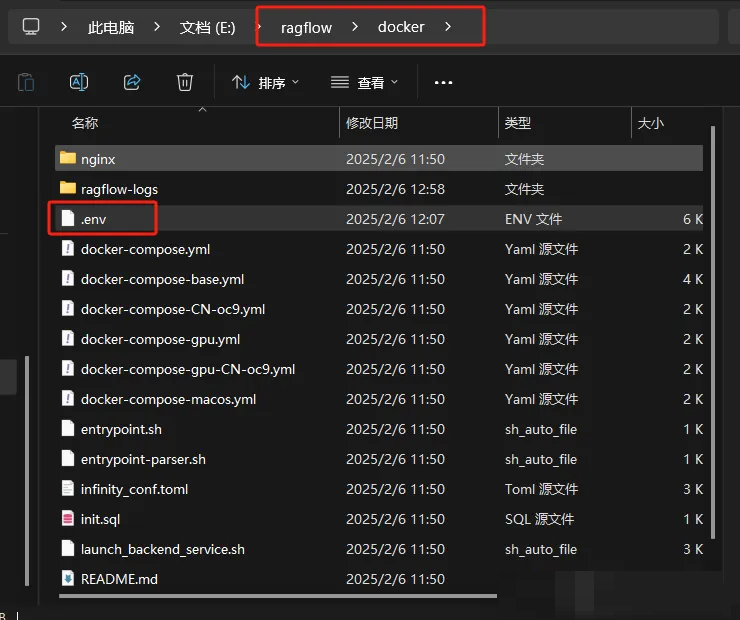
Task: Select file name entrypoint-parser.sh
Action: pyautogui.click(x=143, y=460)
